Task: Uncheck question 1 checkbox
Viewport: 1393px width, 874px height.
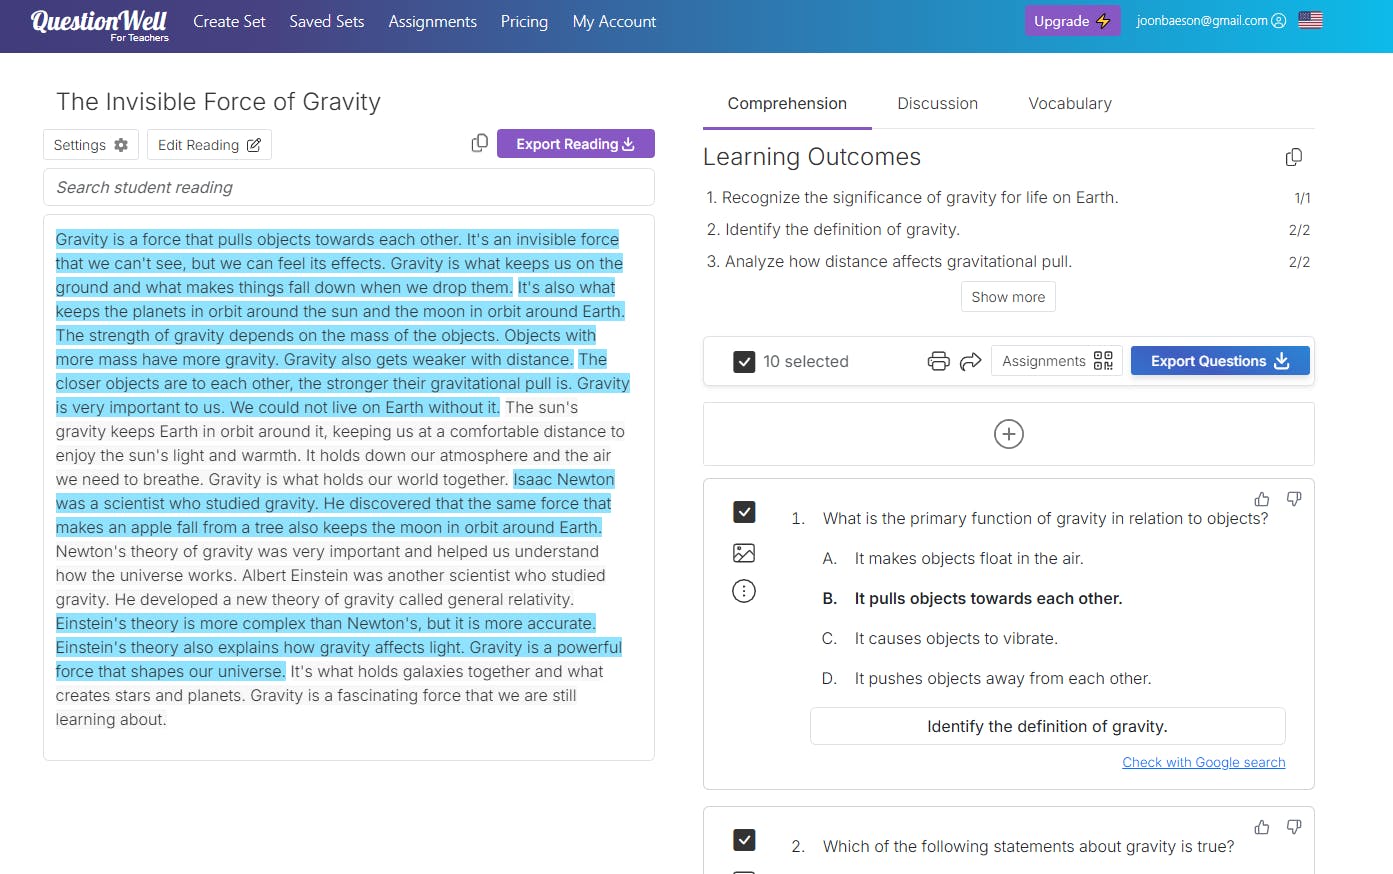Action: click(744, 512)
